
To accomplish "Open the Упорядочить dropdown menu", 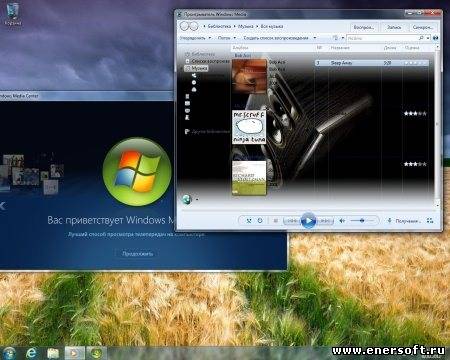I will click(x=195, y=38).
